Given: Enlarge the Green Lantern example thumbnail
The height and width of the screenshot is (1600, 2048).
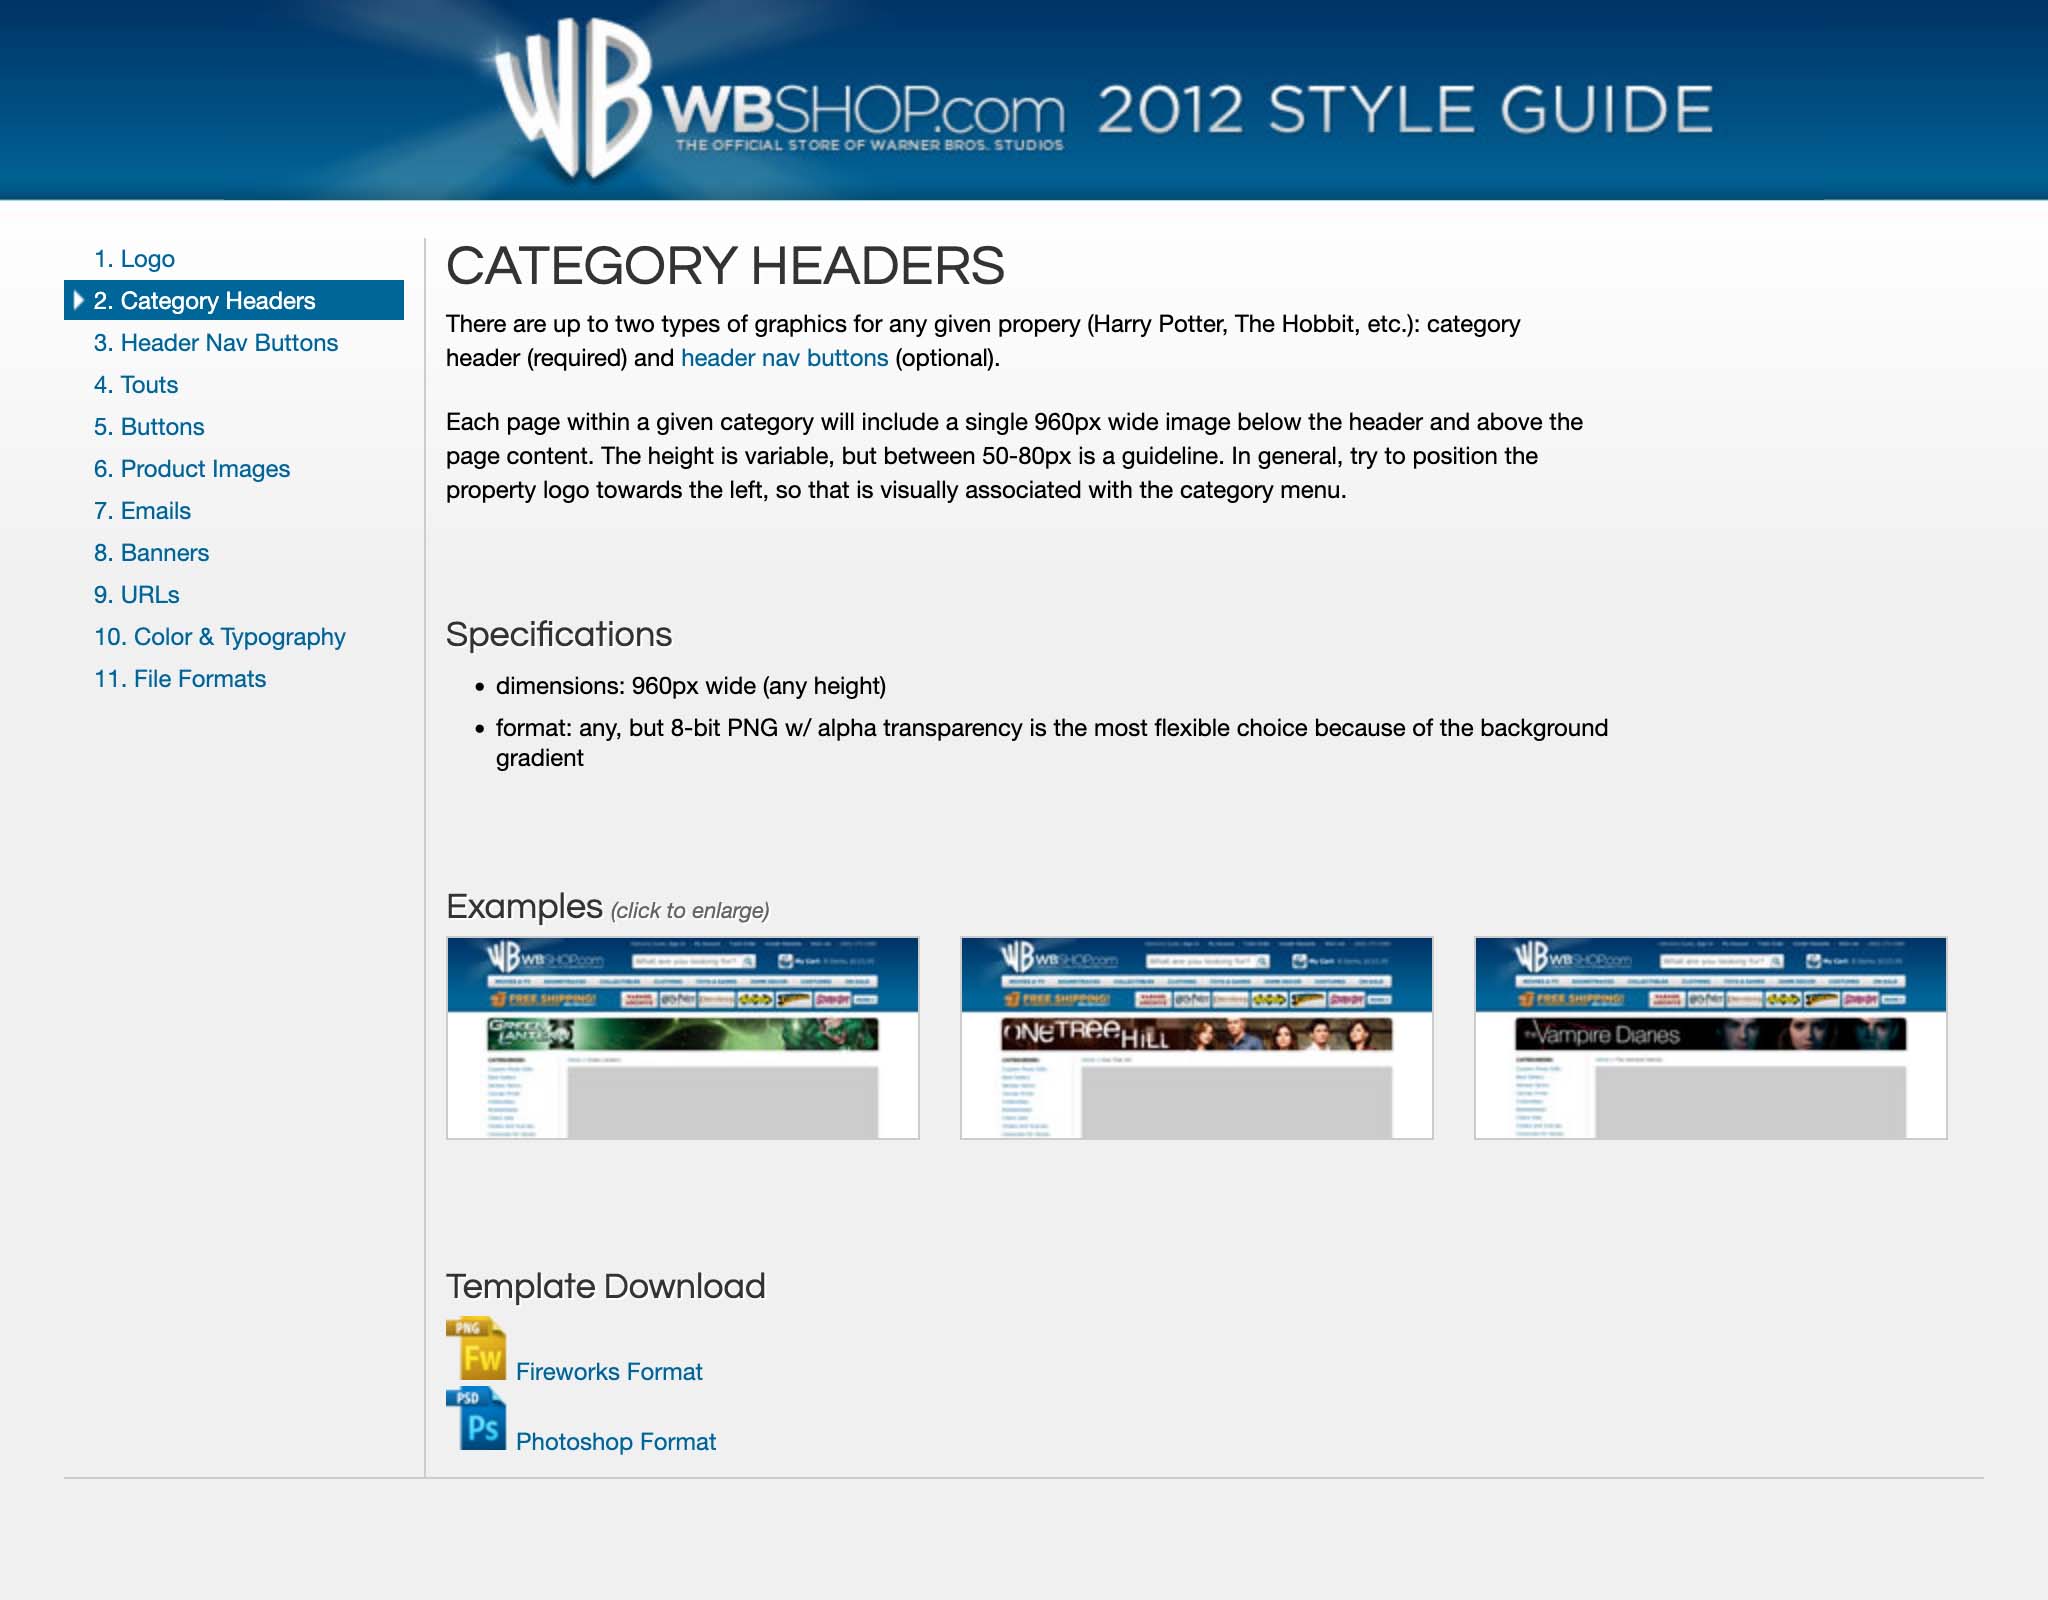Looking at the screenshot, I should (682, 1038).
